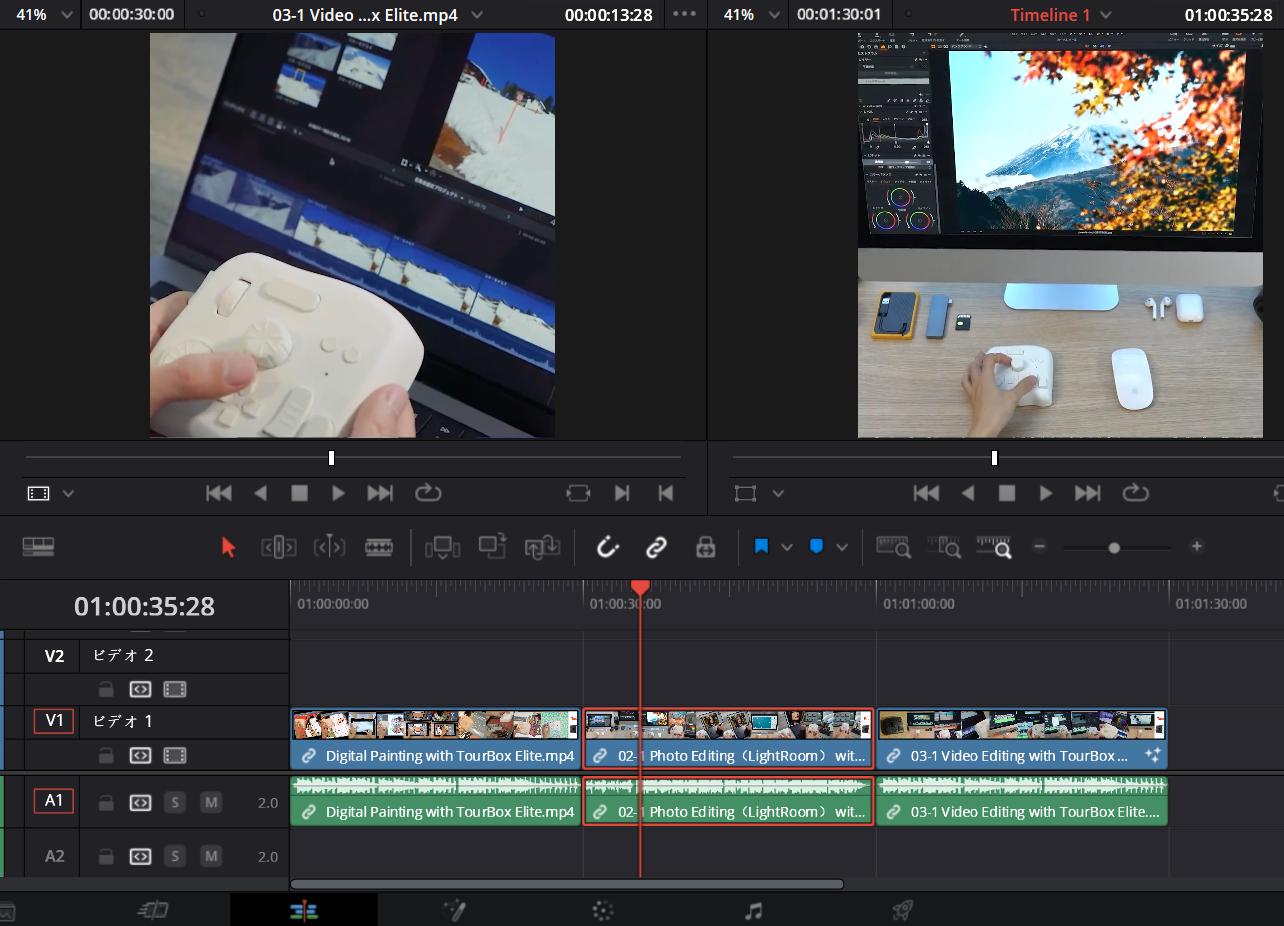
Task: Click the Replace clip toolbar icon
Action: (x=543, y=547)
